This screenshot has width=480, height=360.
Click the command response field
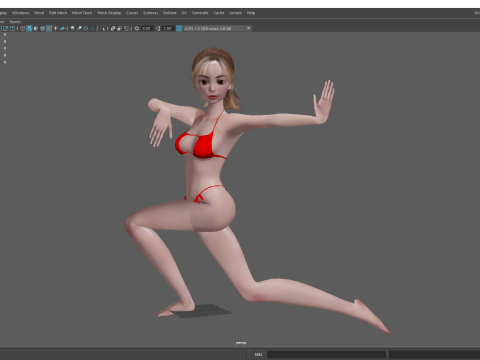pos(434,354)
